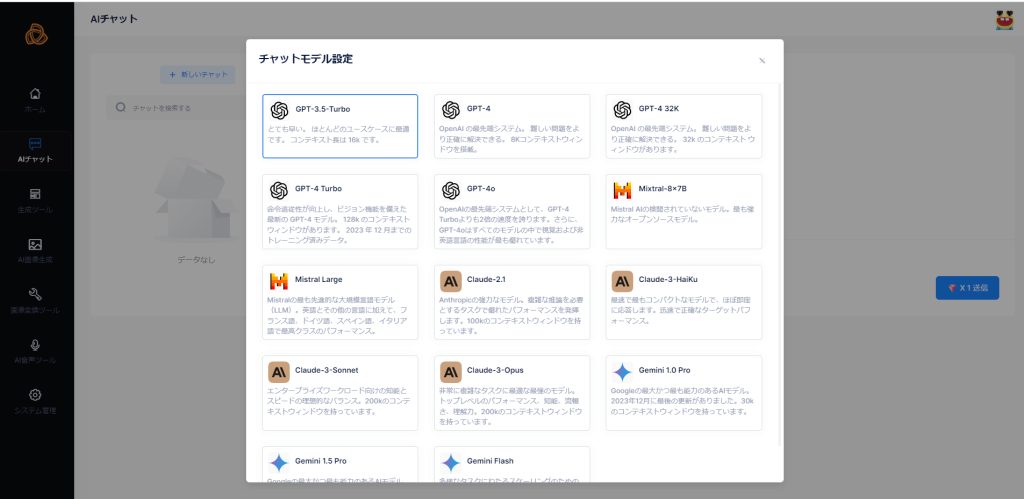Click the GPT-4o description text
Image resolution: width=1024 pixels, height=499 pixels.
point(510,225)
